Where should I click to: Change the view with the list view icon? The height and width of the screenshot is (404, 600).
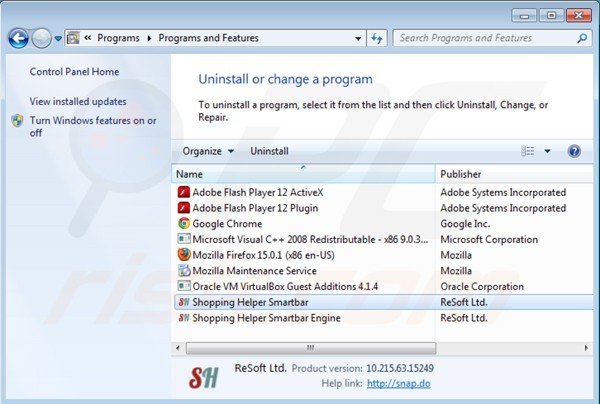click(x=528, y=151)
